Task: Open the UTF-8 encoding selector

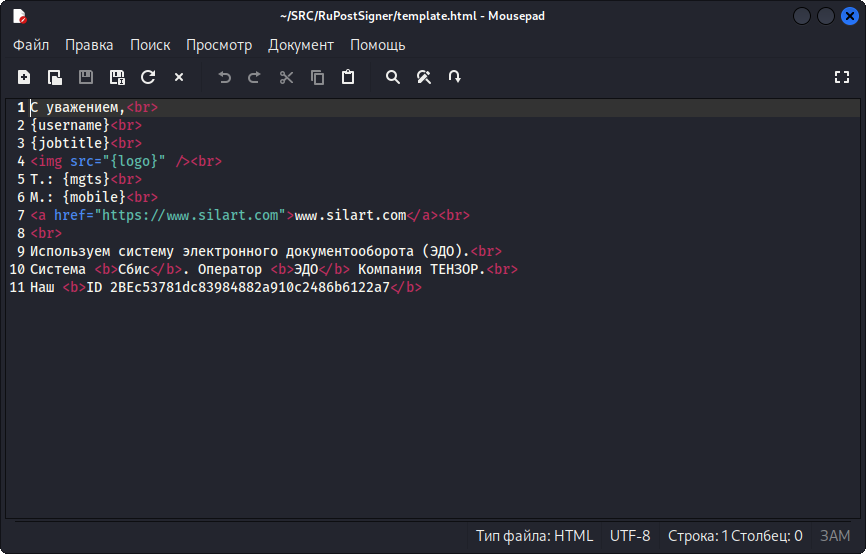Action: tap(630, 536)
